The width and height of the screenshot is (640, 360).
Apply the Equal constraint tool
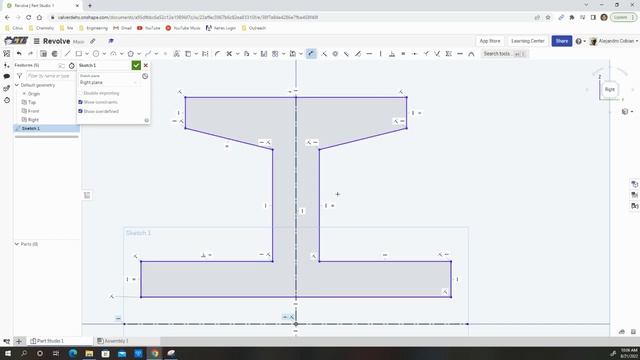pyautogui.click(x=403, y=53)
